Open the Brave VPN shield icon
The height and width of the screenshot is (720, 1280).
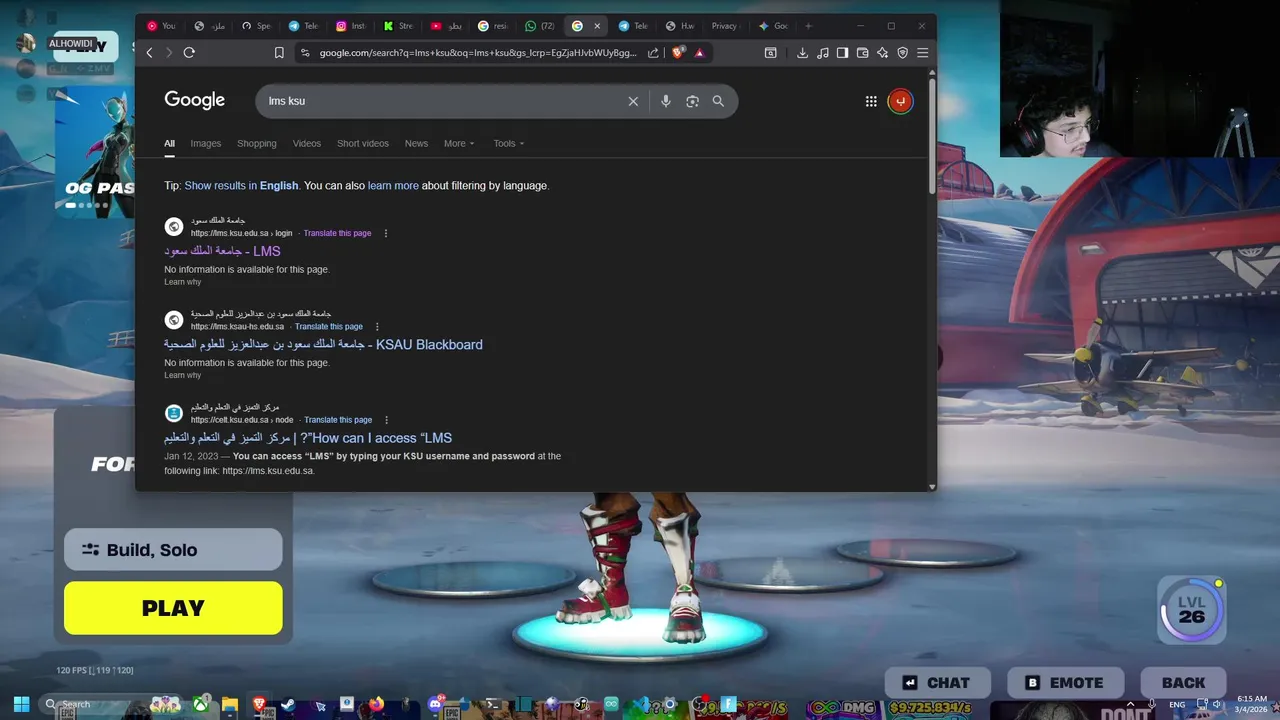[x=902, y=53]
